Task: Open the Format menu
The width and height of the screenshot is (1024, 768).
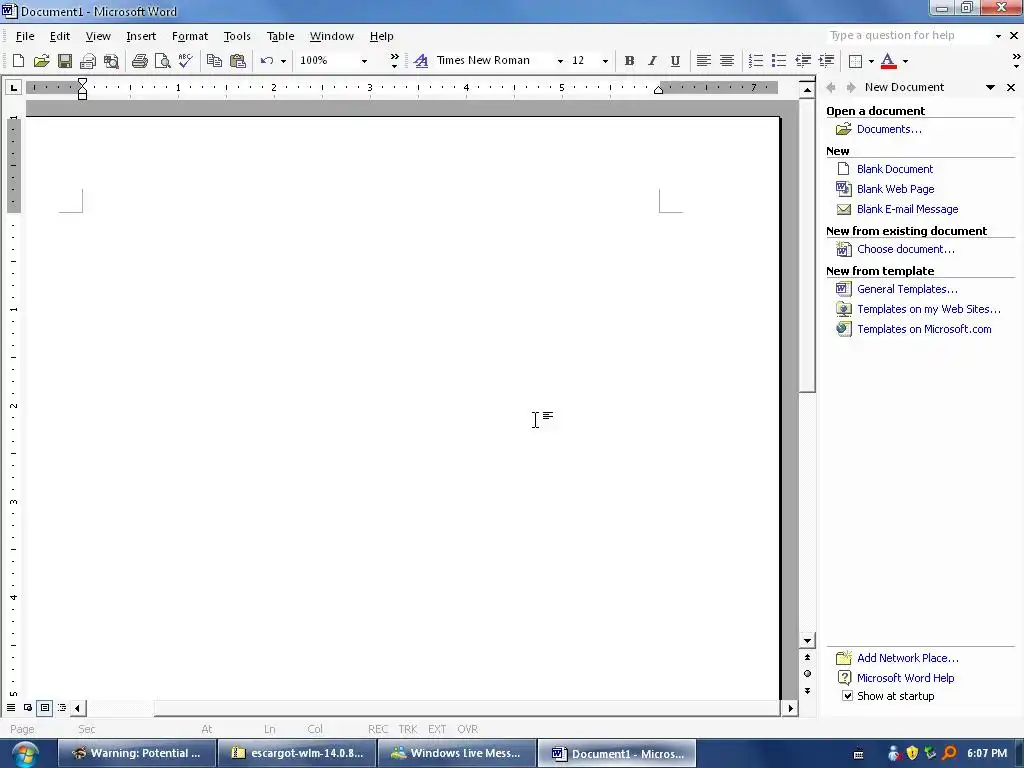Action: tap(189, 36)
